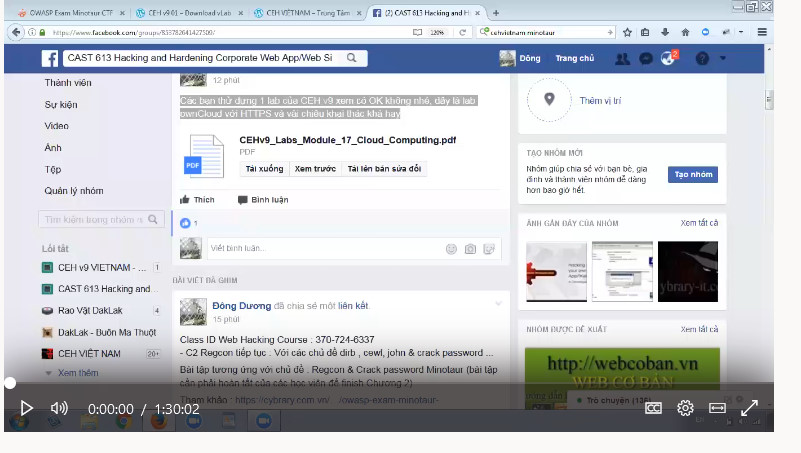The height and width of the screenshot is (453, 801).
Task: Toggle closed captions CC
Action: pos(653,408)
